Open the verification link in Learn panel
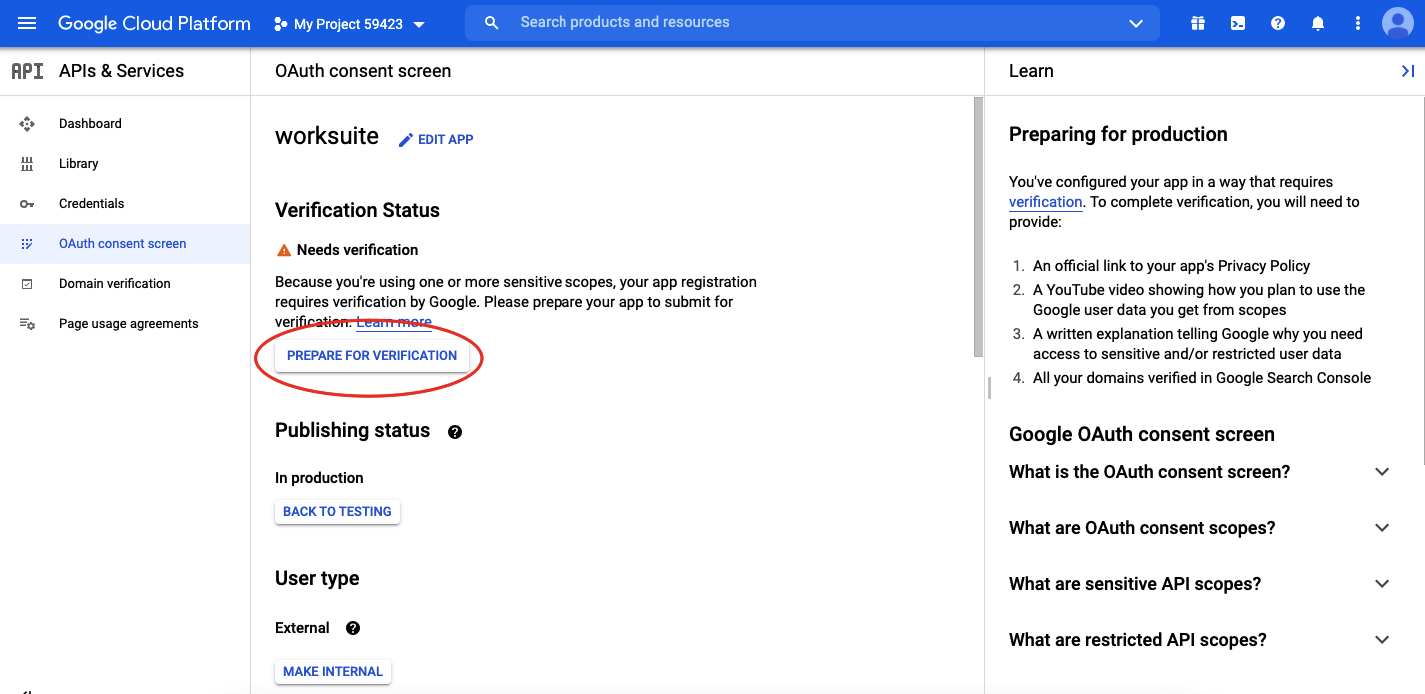 pos(1046,202)
